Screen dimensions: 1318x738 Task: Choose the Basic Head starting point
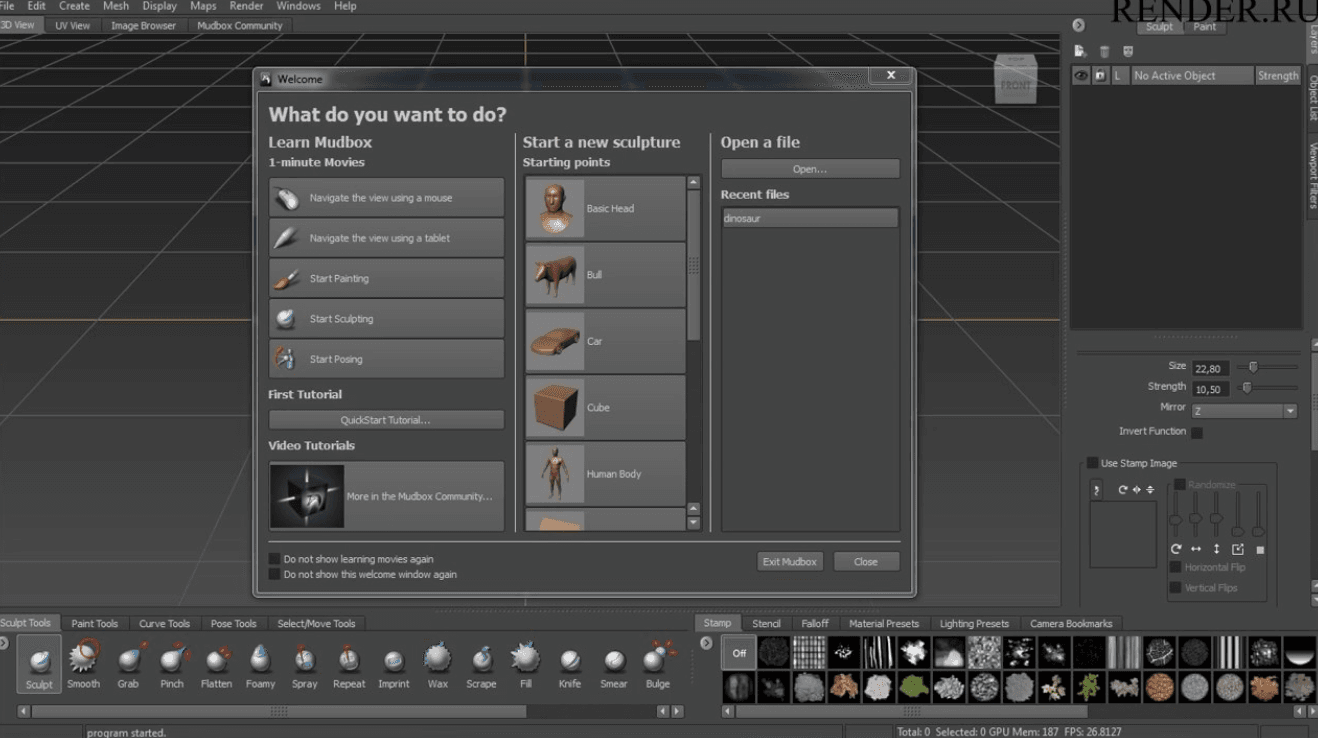[605, 208]
